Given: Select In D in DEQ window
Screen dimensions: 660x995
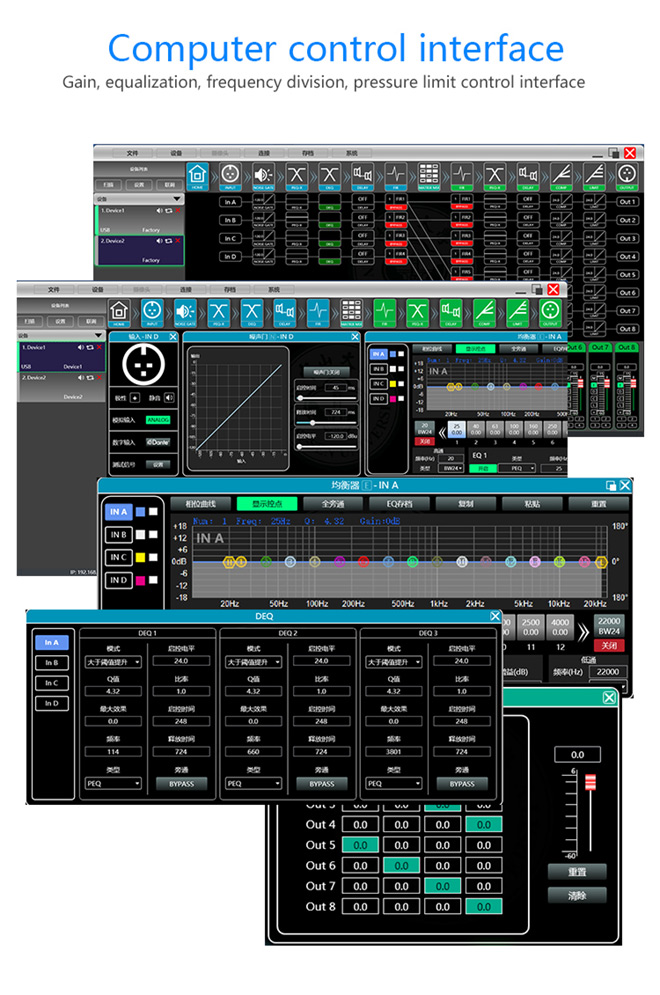Looking at the screenshot, I should pos(51,703).
